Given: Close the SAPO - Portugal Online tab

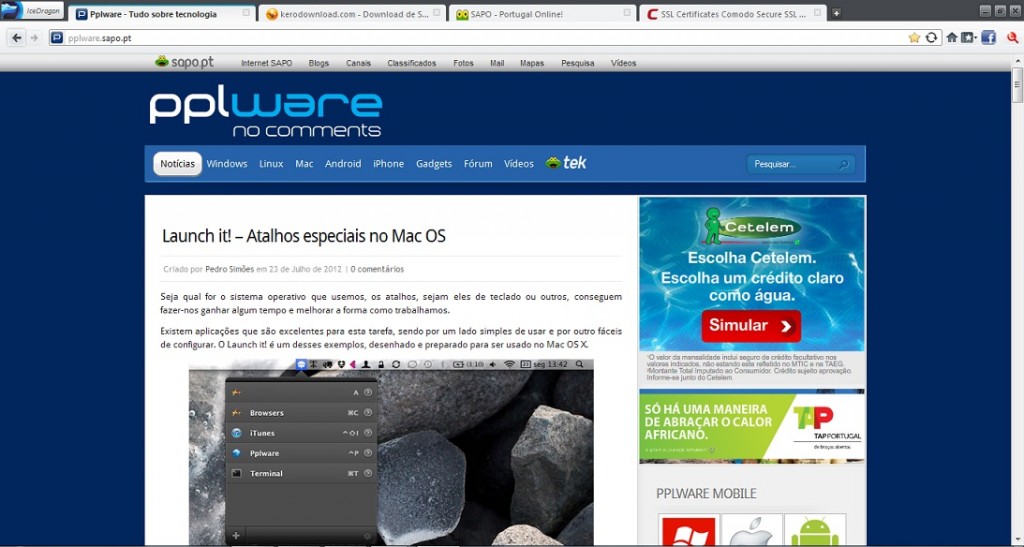Looking at the screenshot, I should click(x=627, y=13).
